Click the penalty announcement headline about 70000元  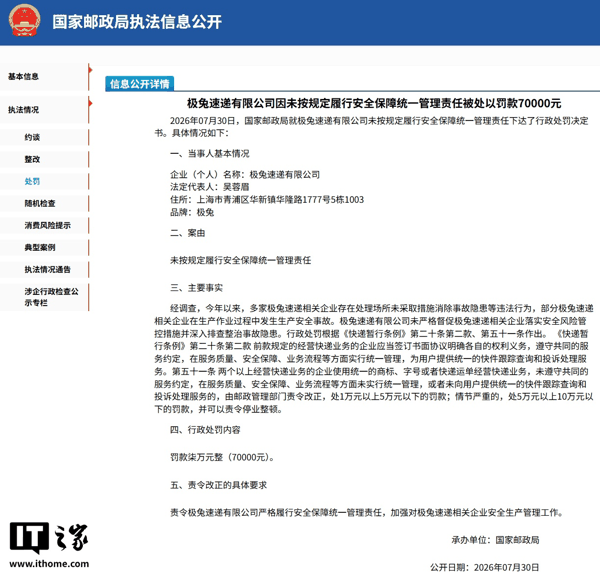[374, 103]
